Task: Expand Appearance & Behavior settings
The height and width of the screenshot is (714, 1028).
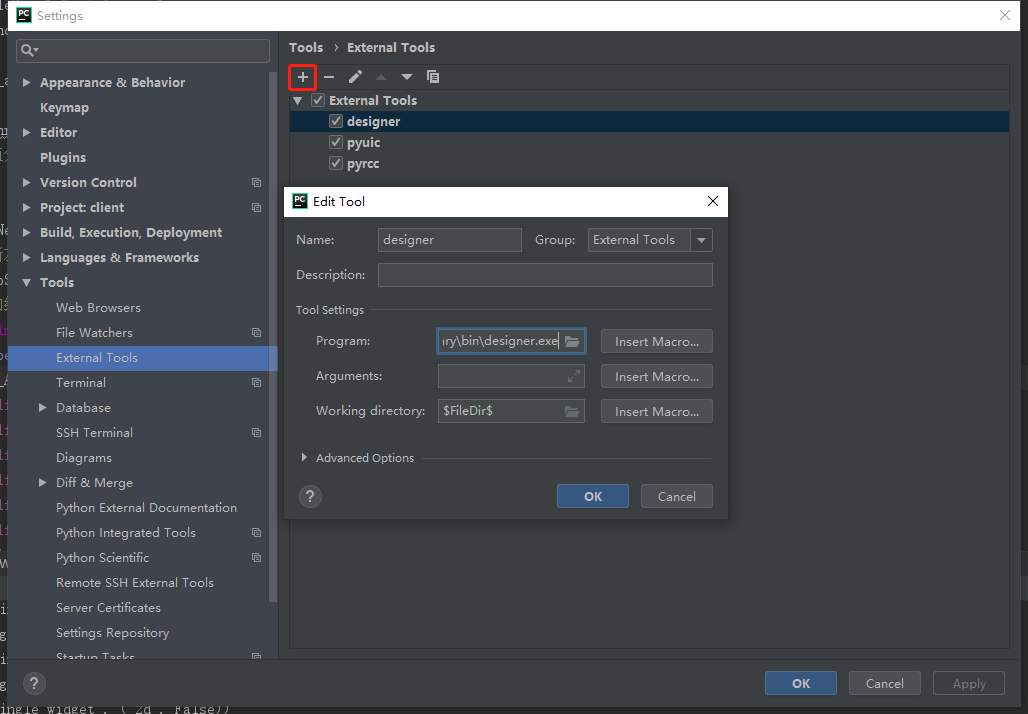Action: (x=26, y=83)
